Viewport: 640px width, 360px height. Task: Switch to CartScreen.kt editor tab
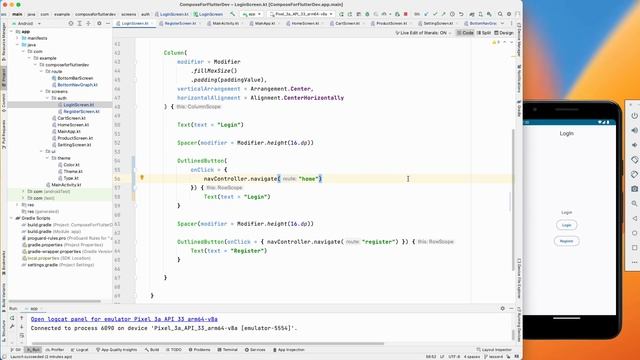coord(347,23)
